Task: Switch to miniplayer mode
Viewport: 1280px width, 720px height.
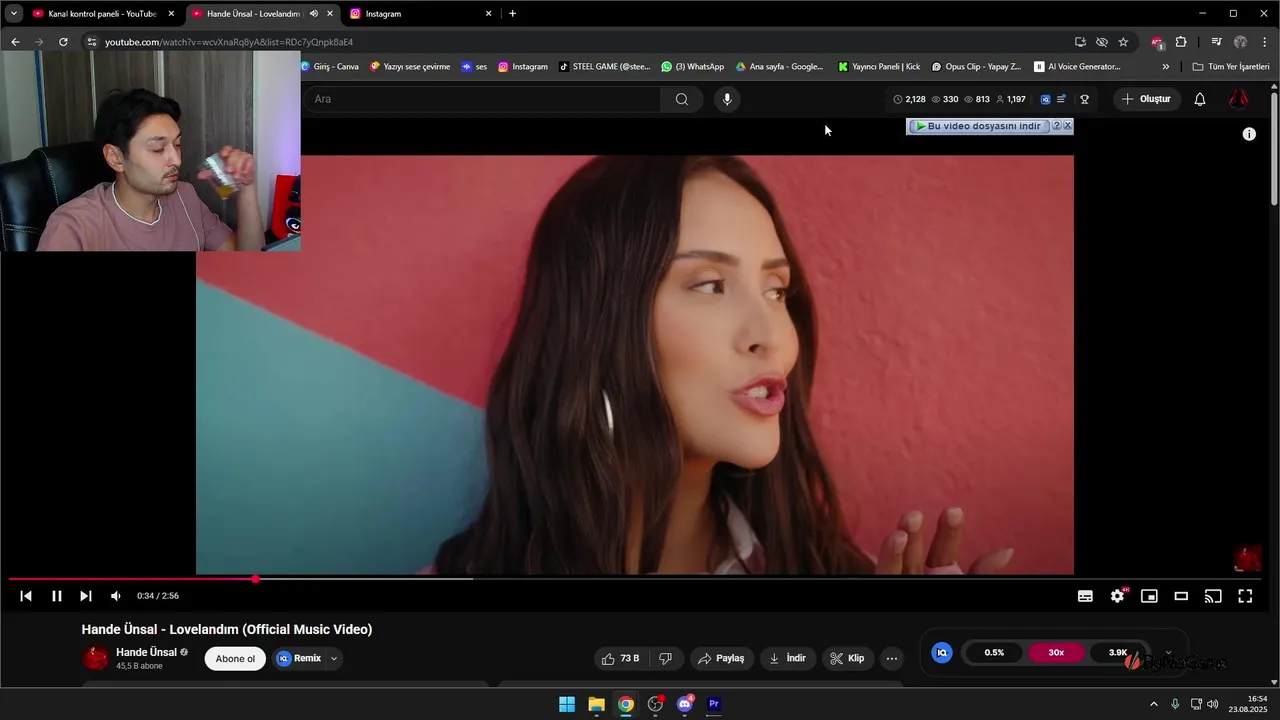Action: (x=1149, y=596)
